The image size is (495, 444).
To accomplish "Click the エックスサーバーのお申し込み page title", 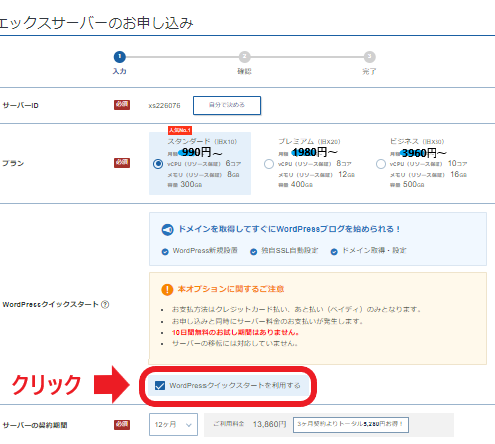I will point(97,23).
